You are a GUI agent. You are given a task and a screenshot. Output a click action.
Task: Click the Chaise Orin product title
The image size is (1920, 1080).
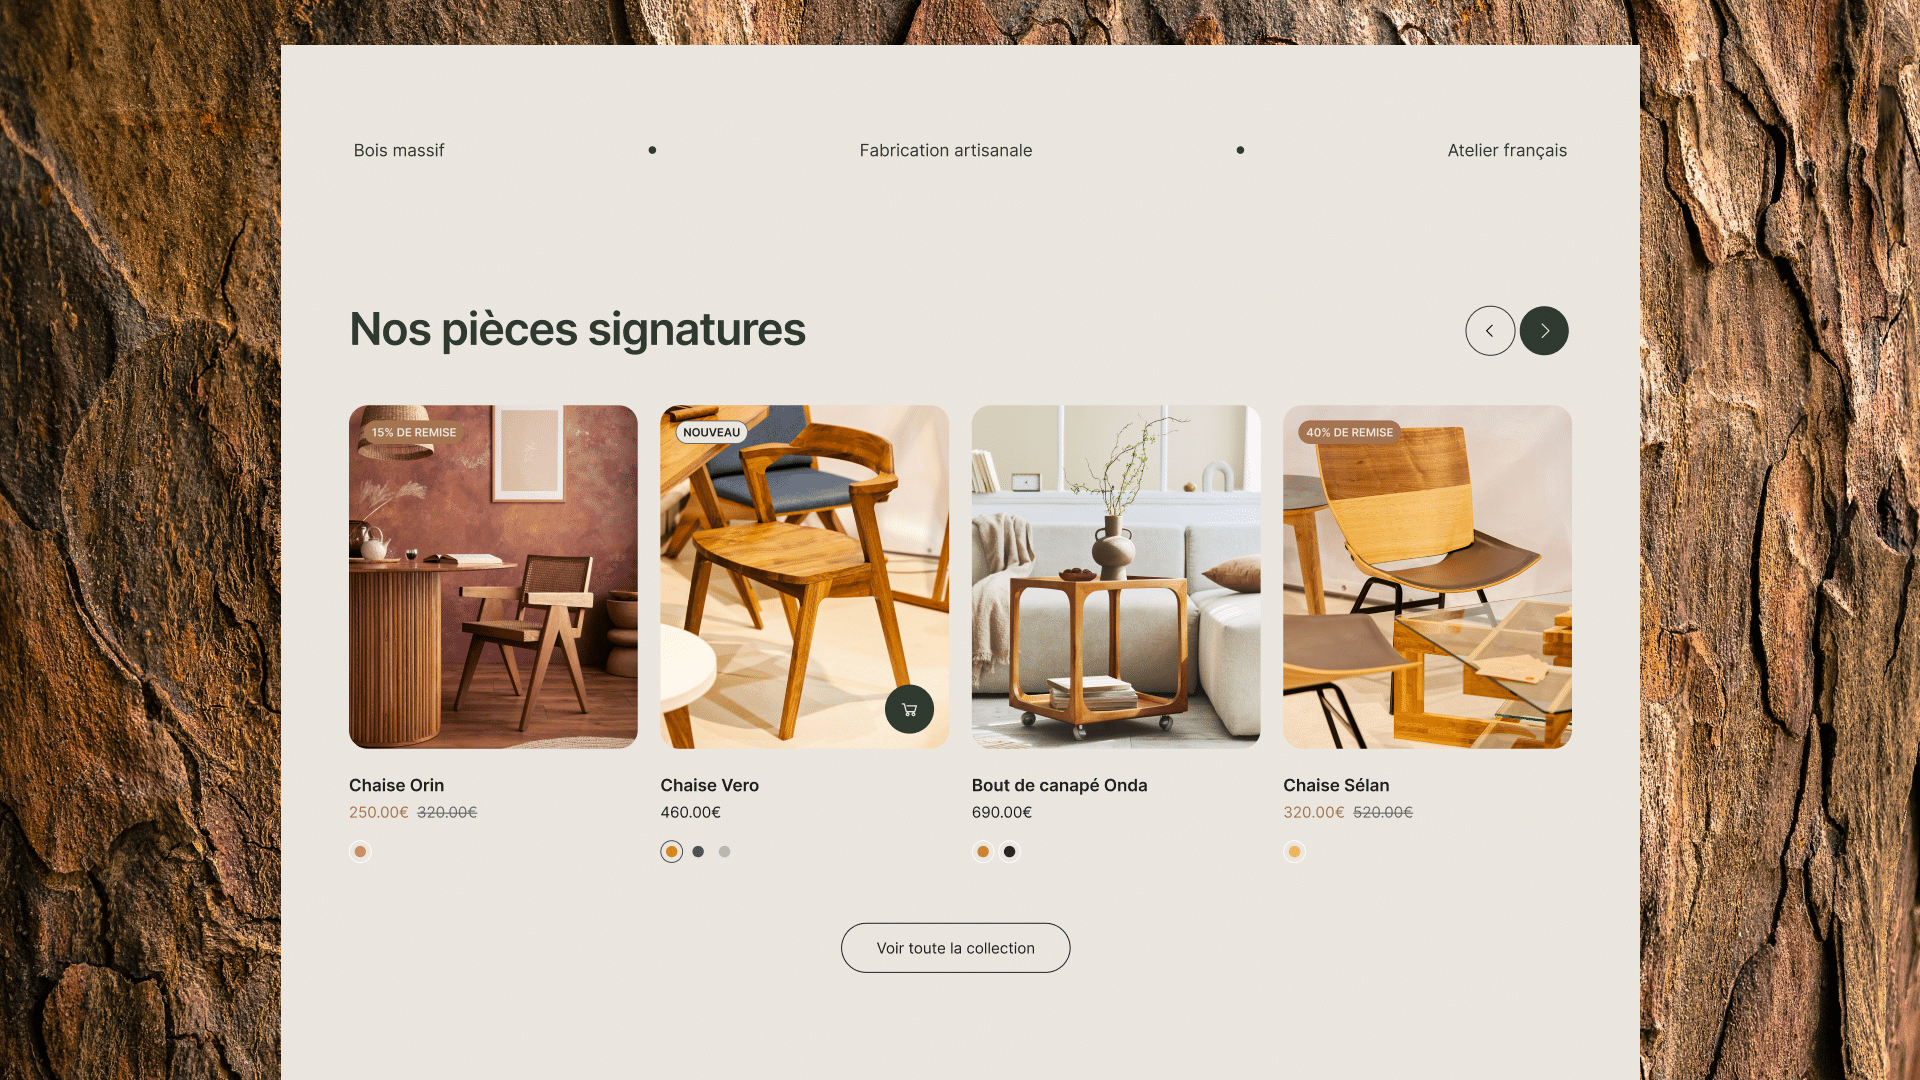[x=397, y=785]
